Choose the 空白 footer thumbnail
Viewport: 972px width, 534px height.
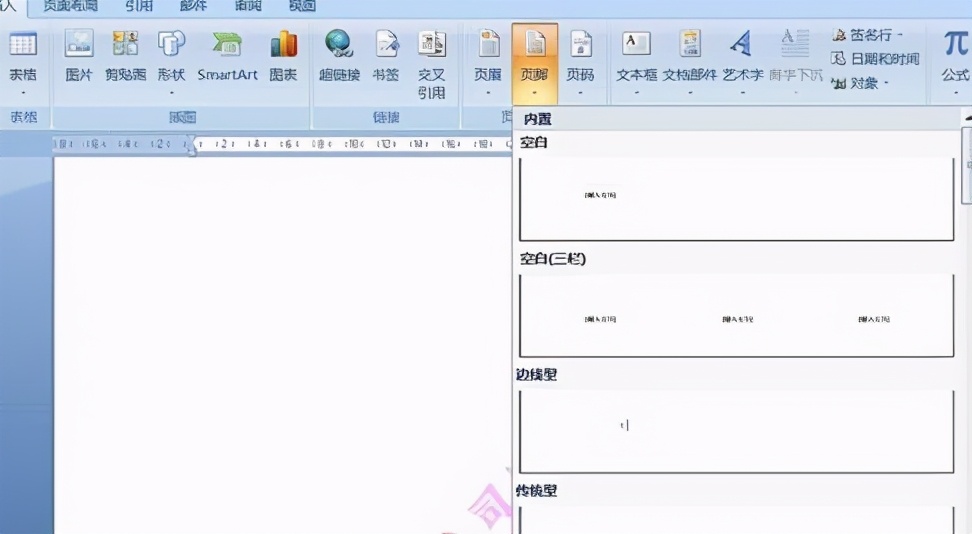736,198
